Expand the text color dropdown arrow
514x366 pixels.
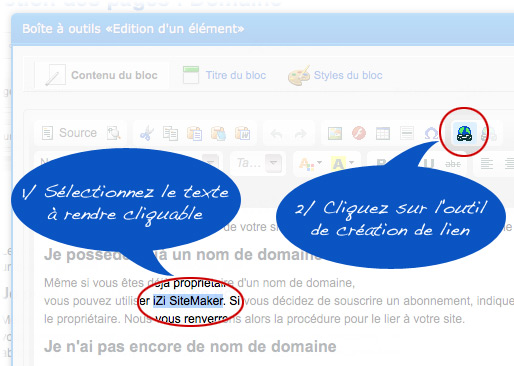[319, 163]
